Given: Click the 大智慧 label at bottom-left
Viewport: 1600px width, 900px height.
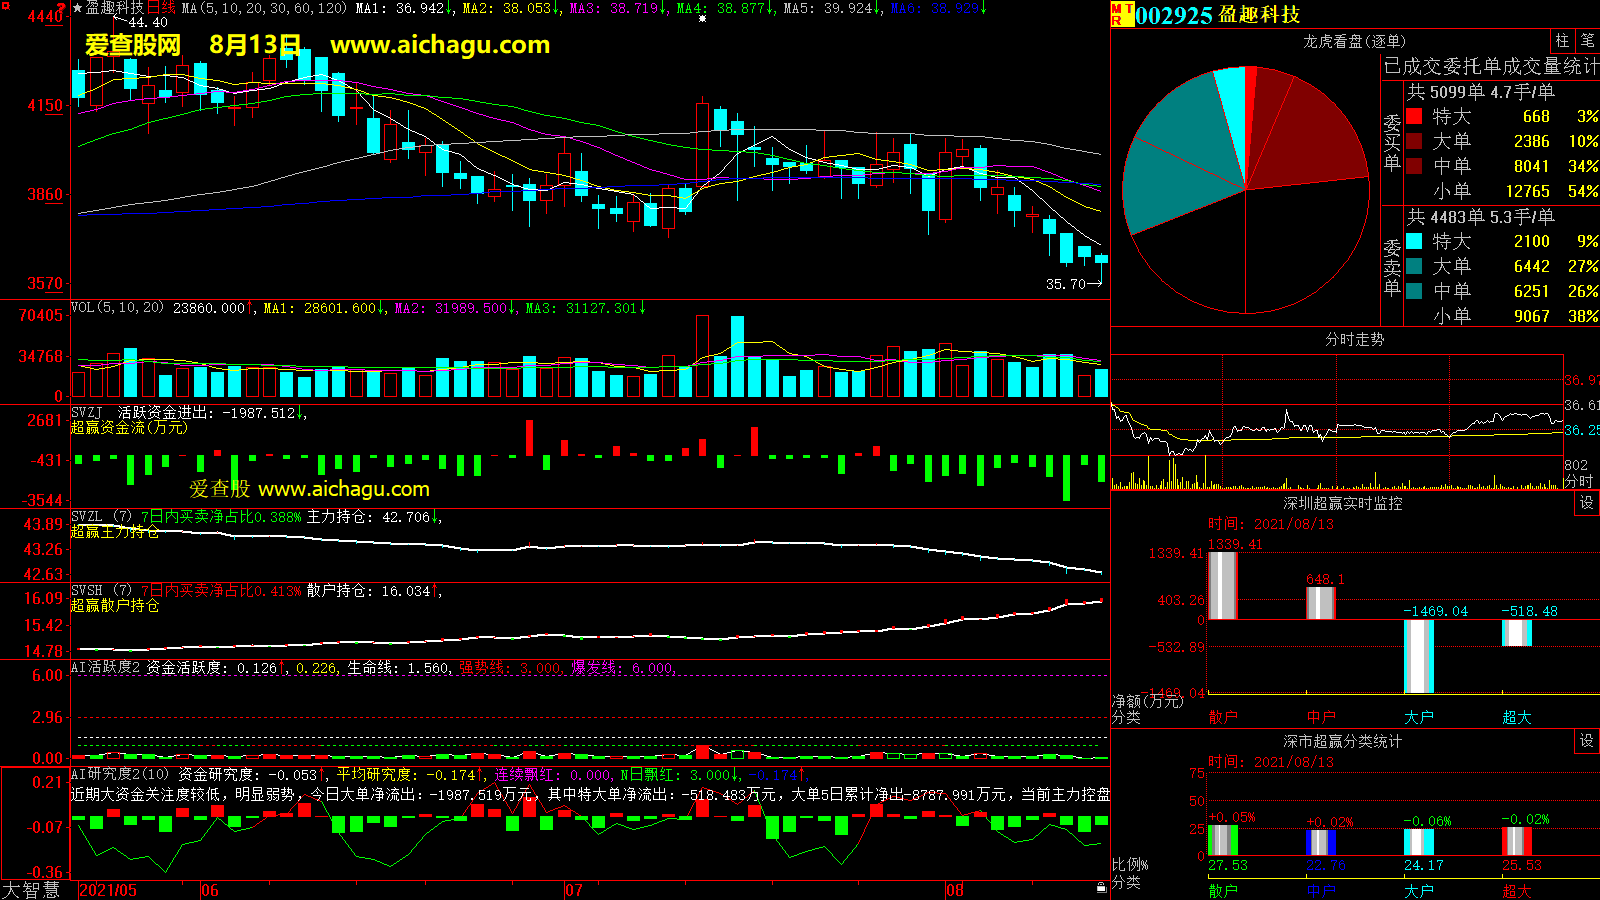Looking at the screenshot, I should coord(31,890).
